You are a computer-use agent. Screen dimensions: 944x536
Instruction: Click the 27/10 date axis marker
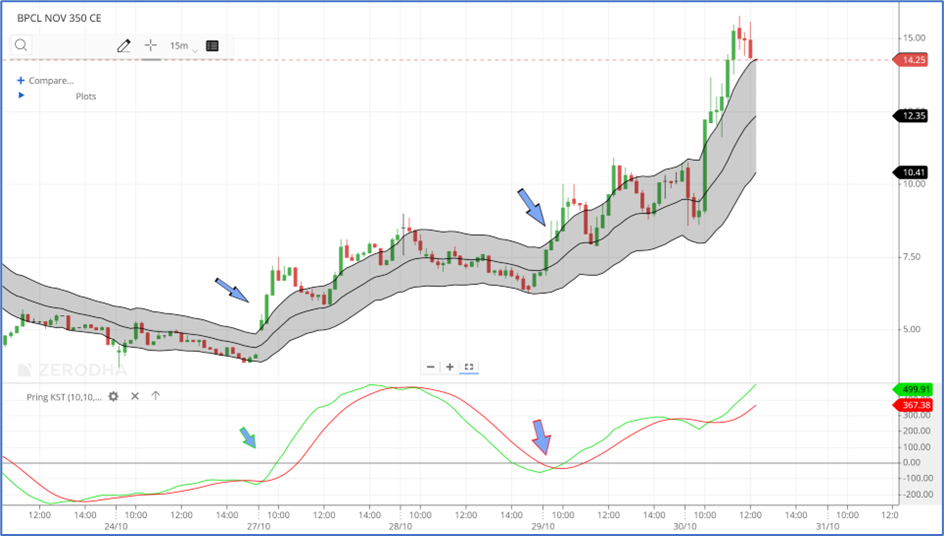coord(258,526)
